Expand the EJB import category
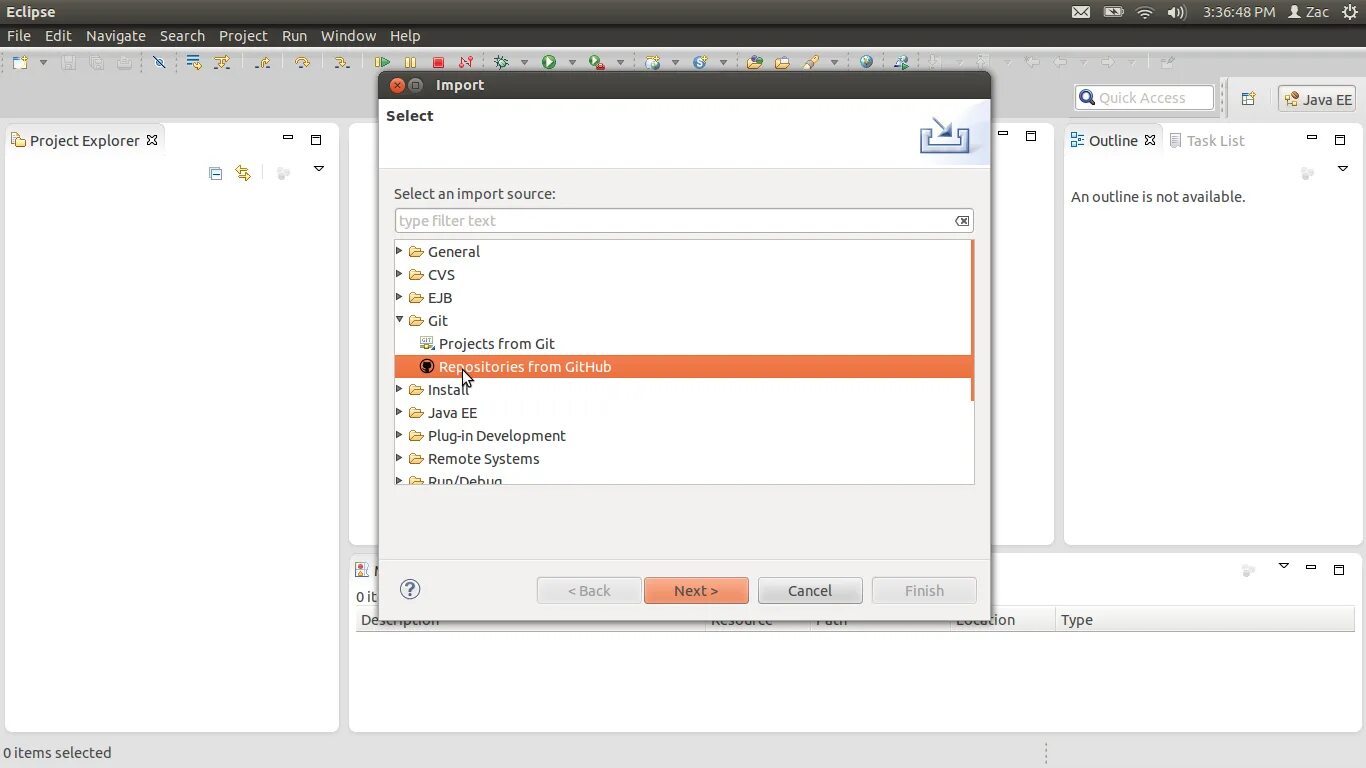This screenshot has width=1366, height=768. click(x=400, y=297)
